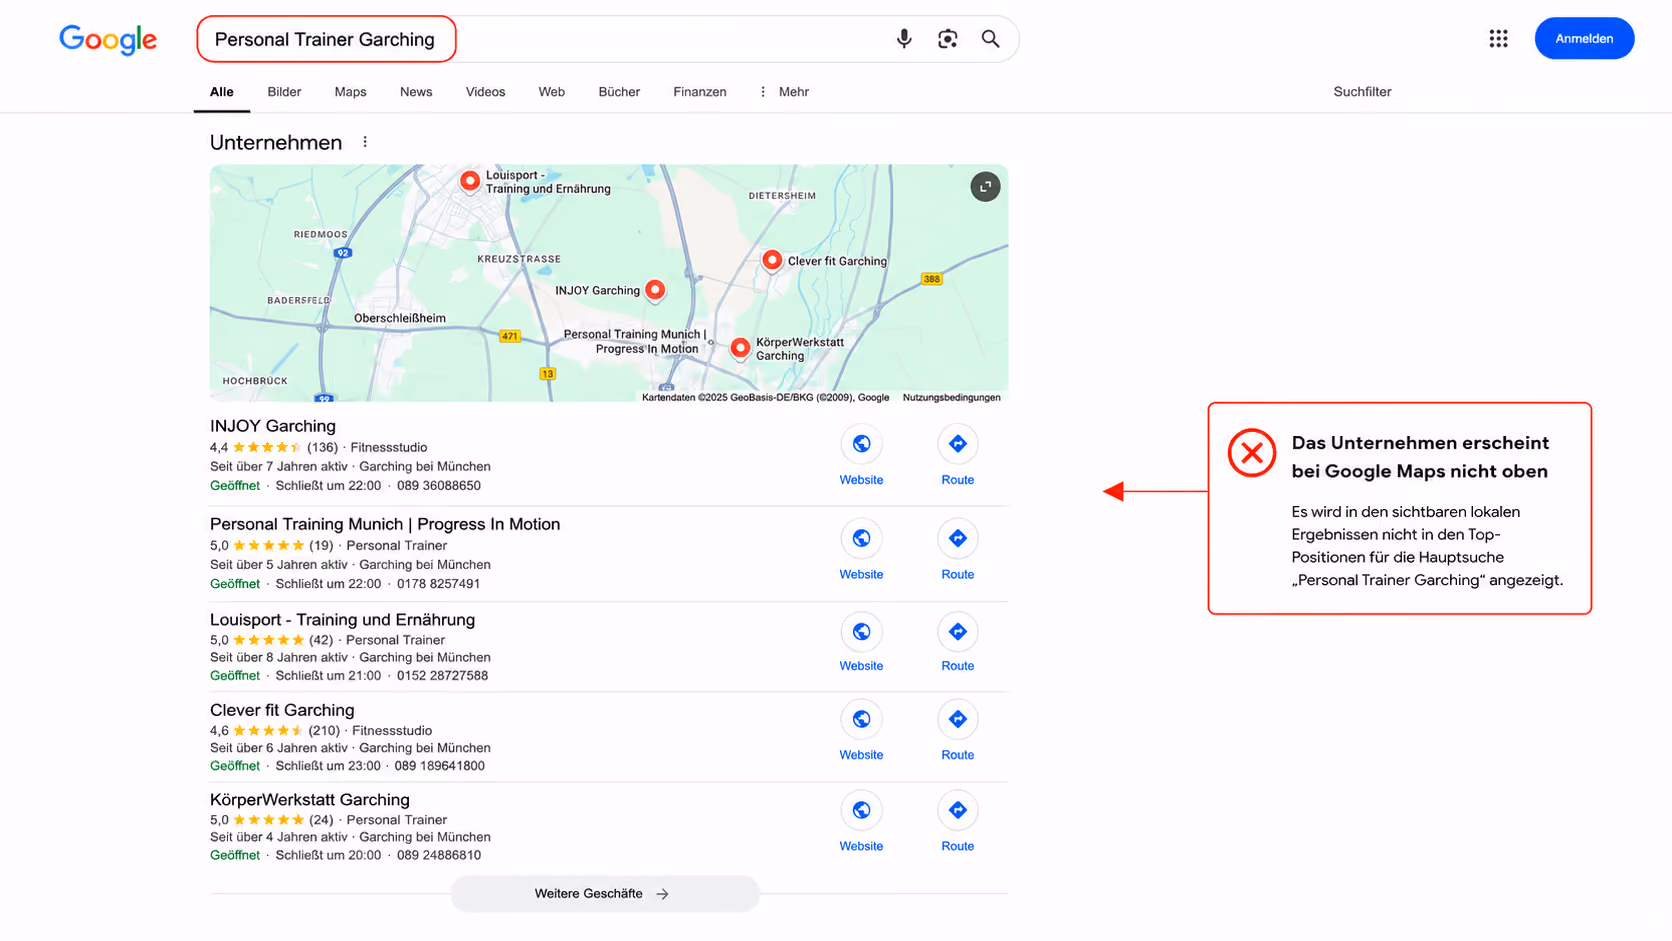Image resolution: width=1672 pixels, height=941 pixels.
Task: Click the (136) review count for INJOY
Action: [322, 448]
